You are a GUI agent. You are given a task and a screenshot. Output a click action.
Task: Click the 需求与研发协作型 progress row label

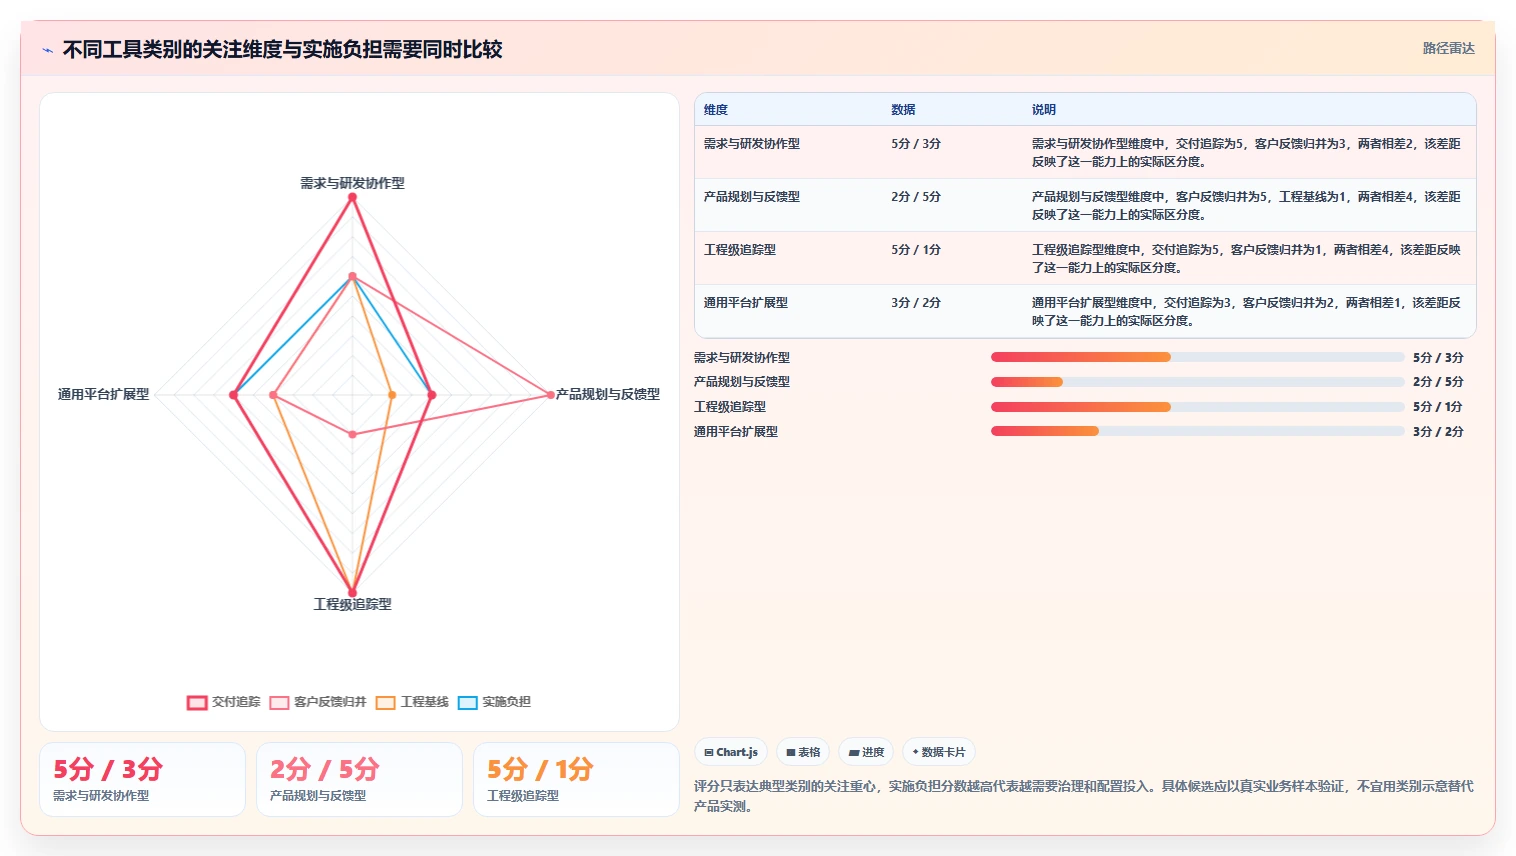coord(742,358)
